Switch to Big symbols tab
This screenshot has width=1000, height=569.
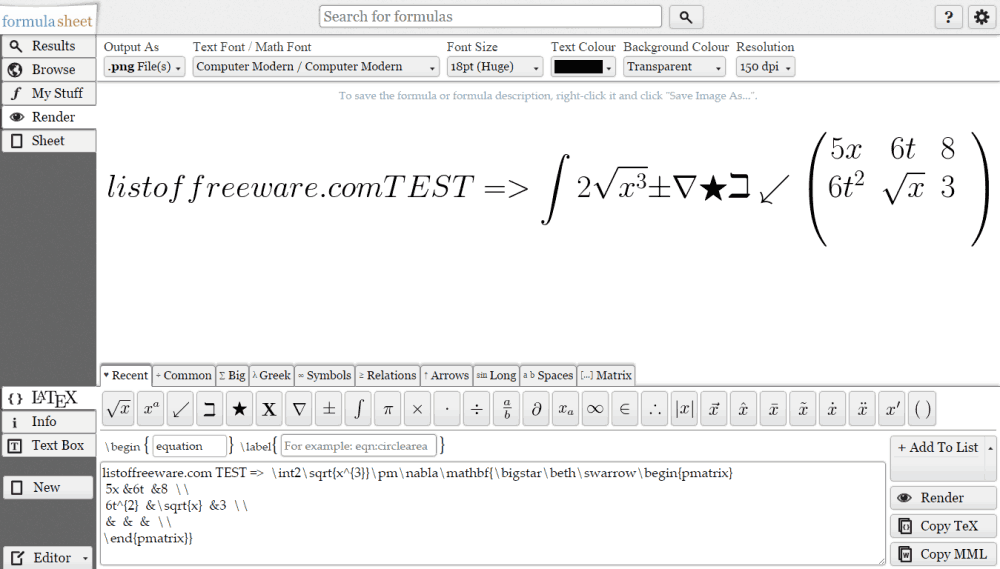[x=232, y=376]
